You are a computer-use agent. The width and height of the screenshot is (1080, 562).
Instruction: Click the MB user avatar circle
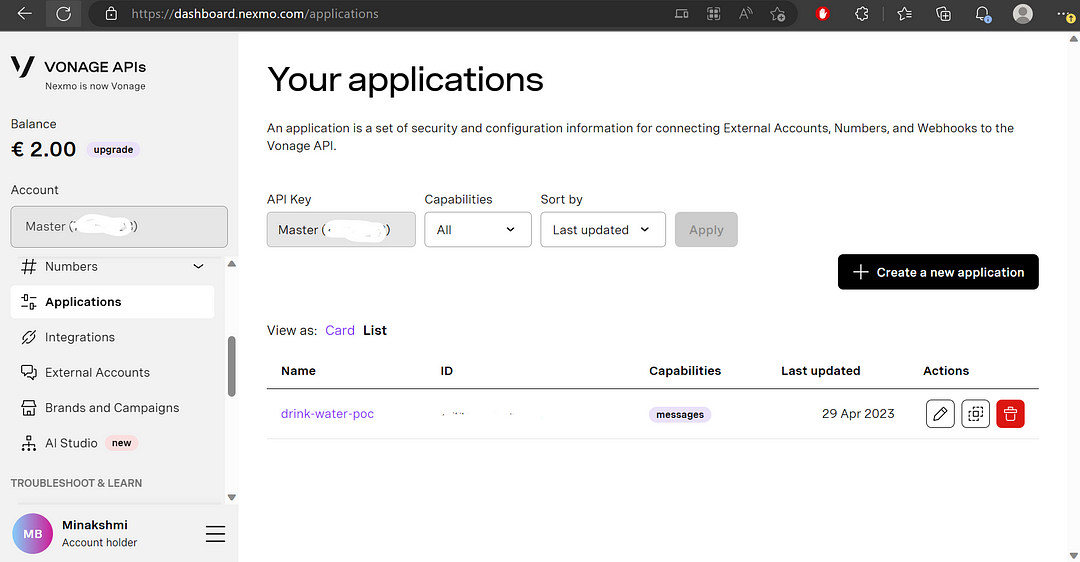[x=32, y=534]
